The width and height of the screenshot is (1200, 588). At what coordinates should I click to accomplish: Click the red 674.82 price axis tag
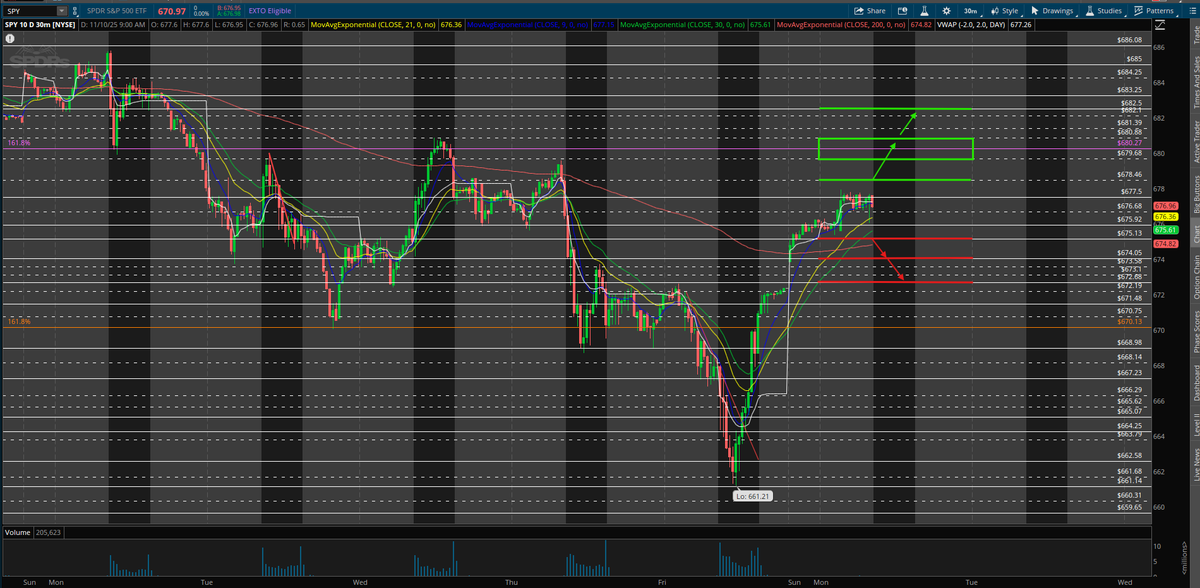[1165, 243]
